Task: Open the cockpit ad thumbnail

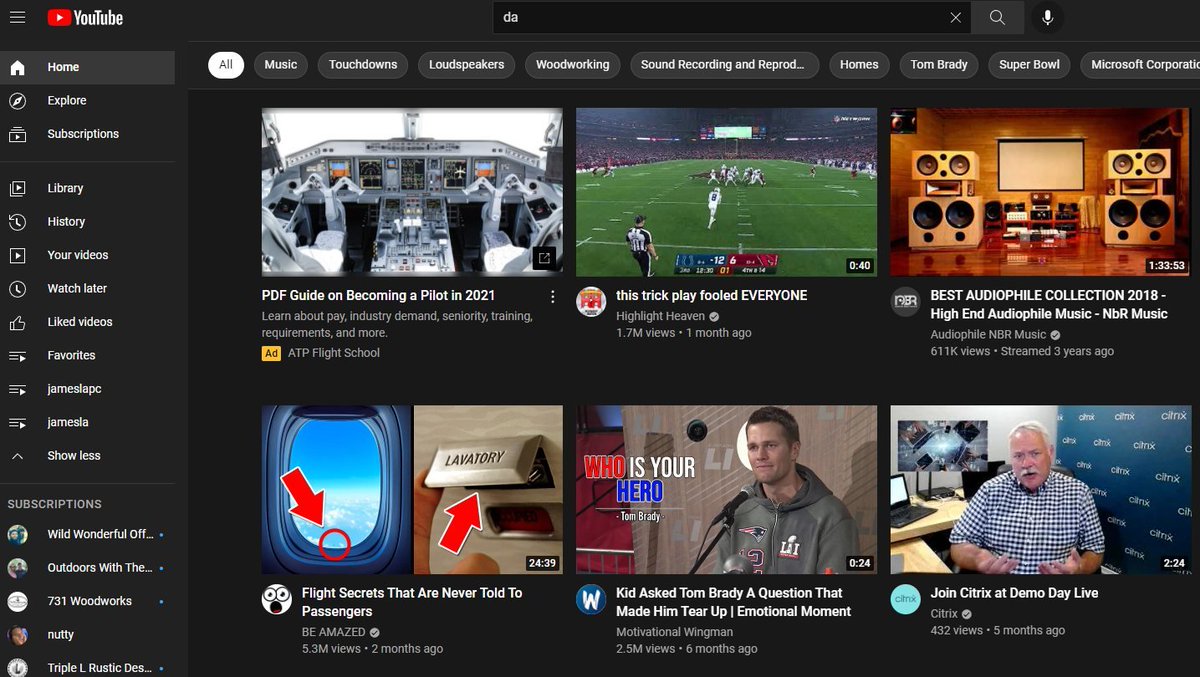Action: click(412, 192)
